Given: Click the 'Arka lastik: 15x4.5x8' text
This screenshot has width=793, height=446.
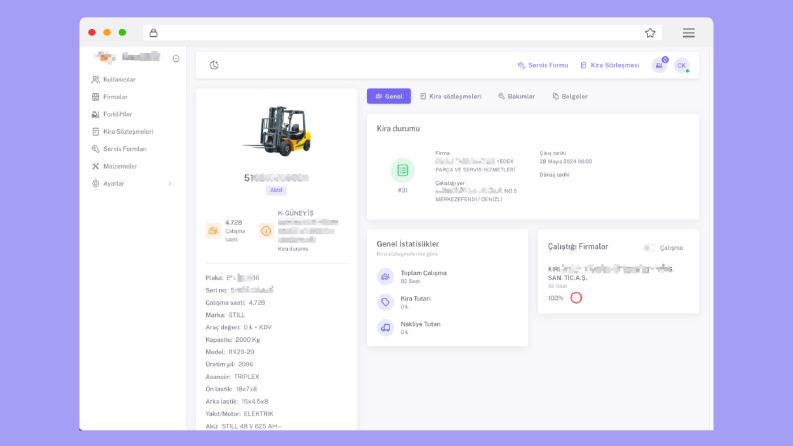Looking at the screenshot, I should click(237, 402).
